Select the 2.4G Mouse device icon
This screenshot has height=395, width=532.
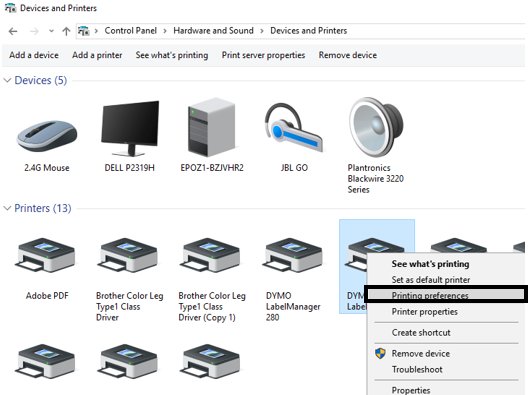point(47,135)
